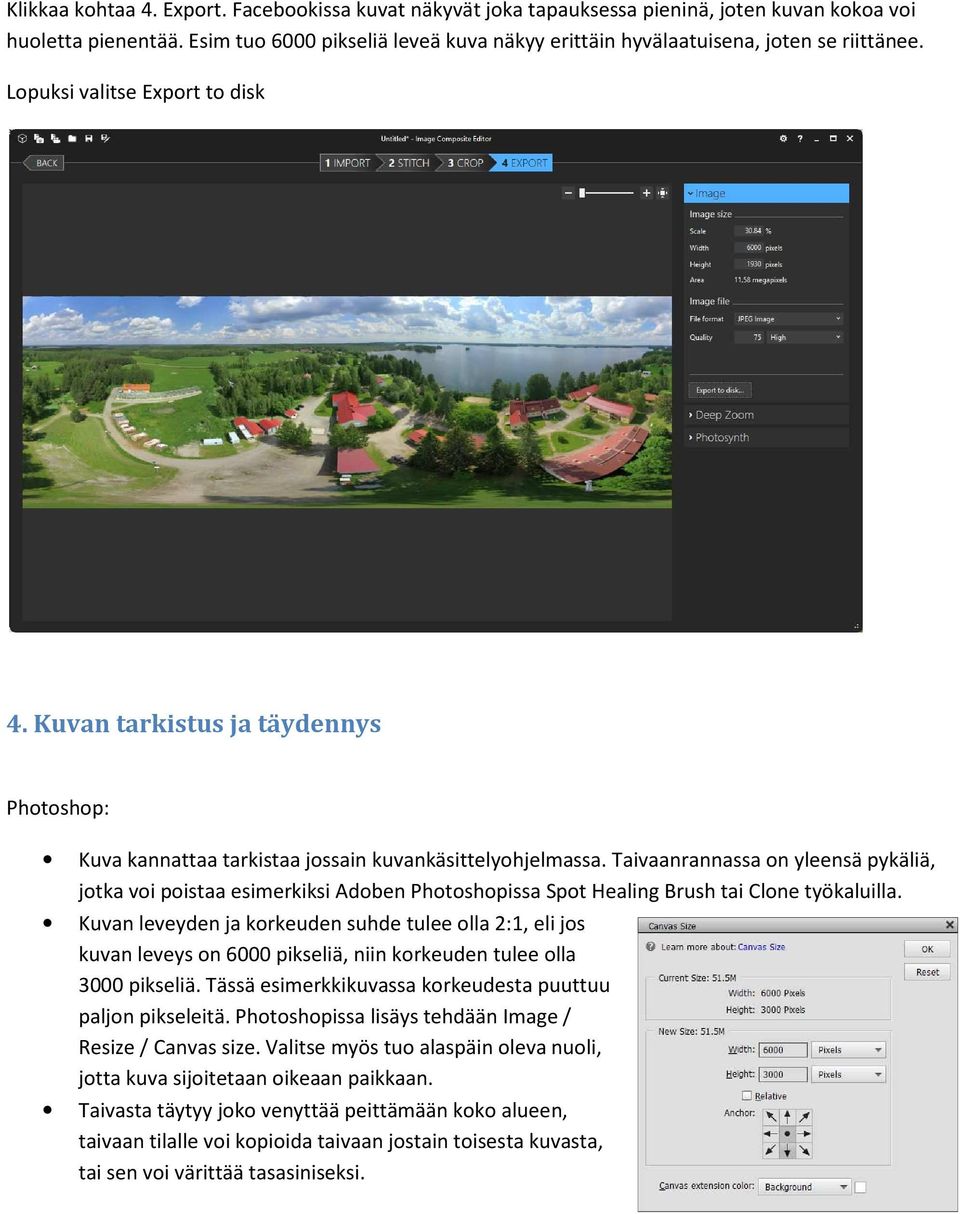Save the project with the floppy disk icon
The width and height of the screenshot is (960, 1214).
click(89, 138)
